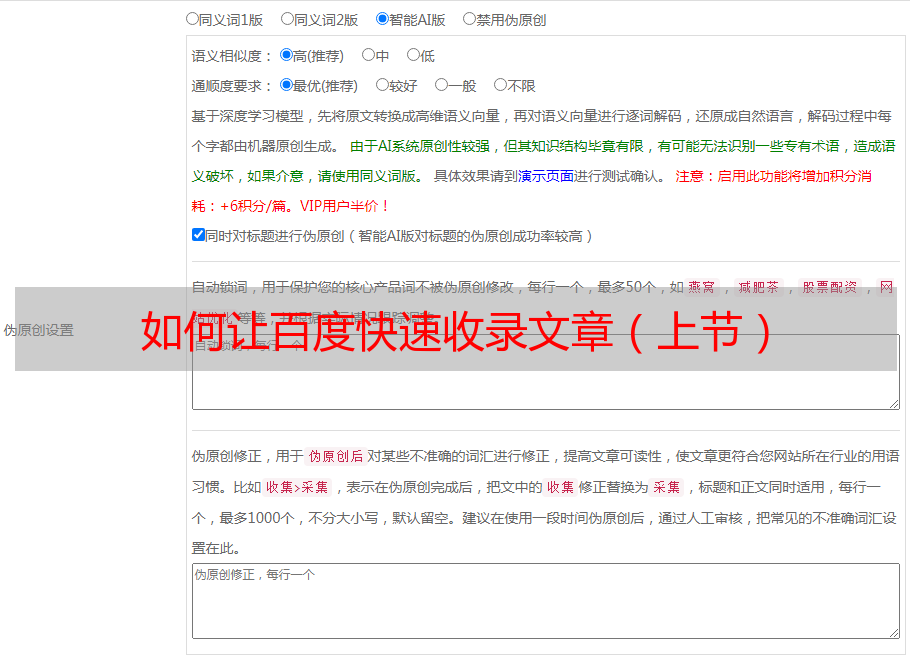Open the 演示页面 link
This screenshot has height=658, width=911.
[x=545, y=176]
